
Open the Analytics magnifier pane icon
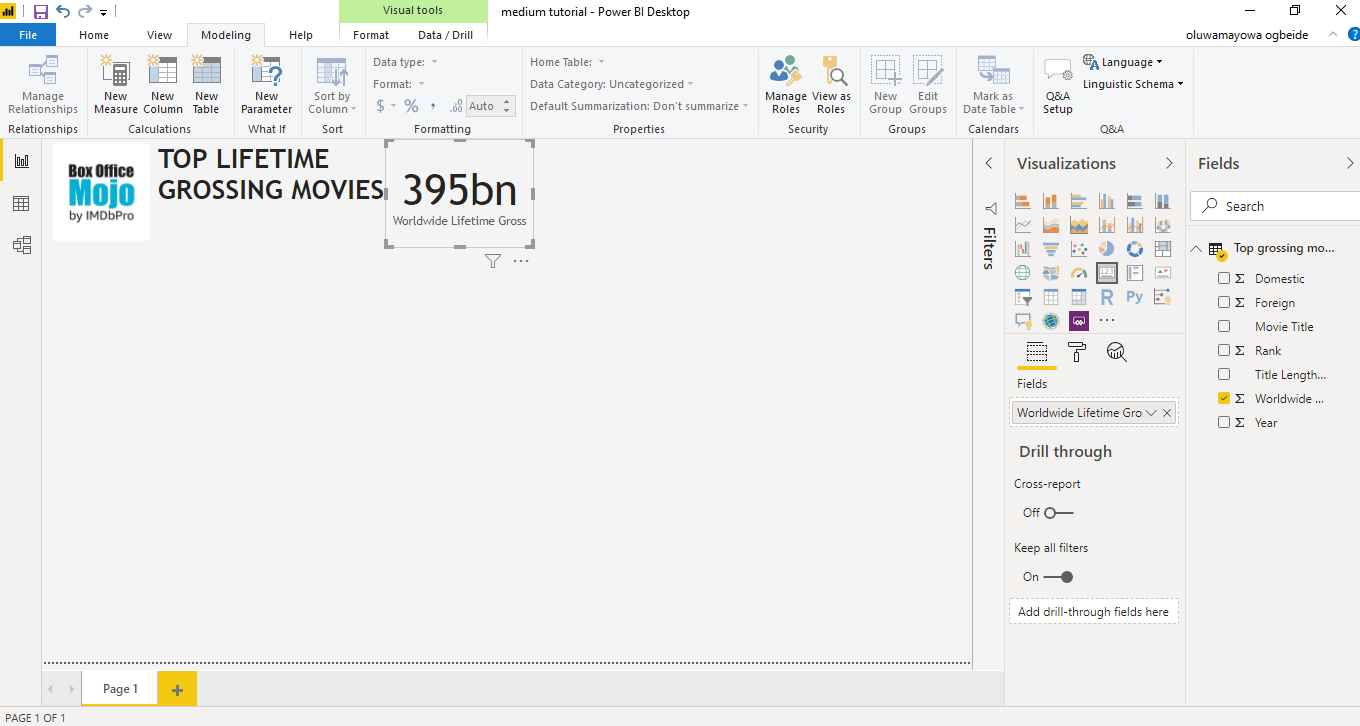click(1117, 352)
